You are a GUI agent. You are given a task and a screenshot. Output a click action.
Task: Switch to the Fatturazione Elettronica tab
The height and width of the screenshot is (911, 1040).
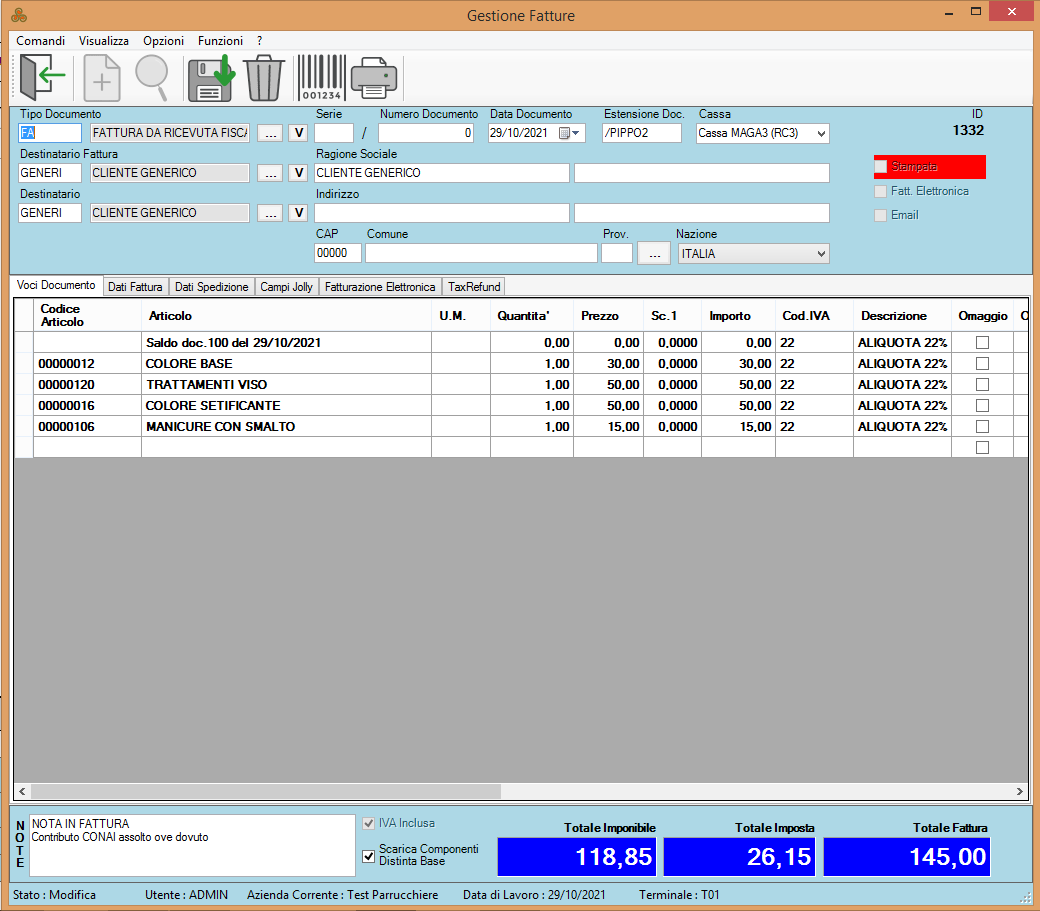coord(380,287)
